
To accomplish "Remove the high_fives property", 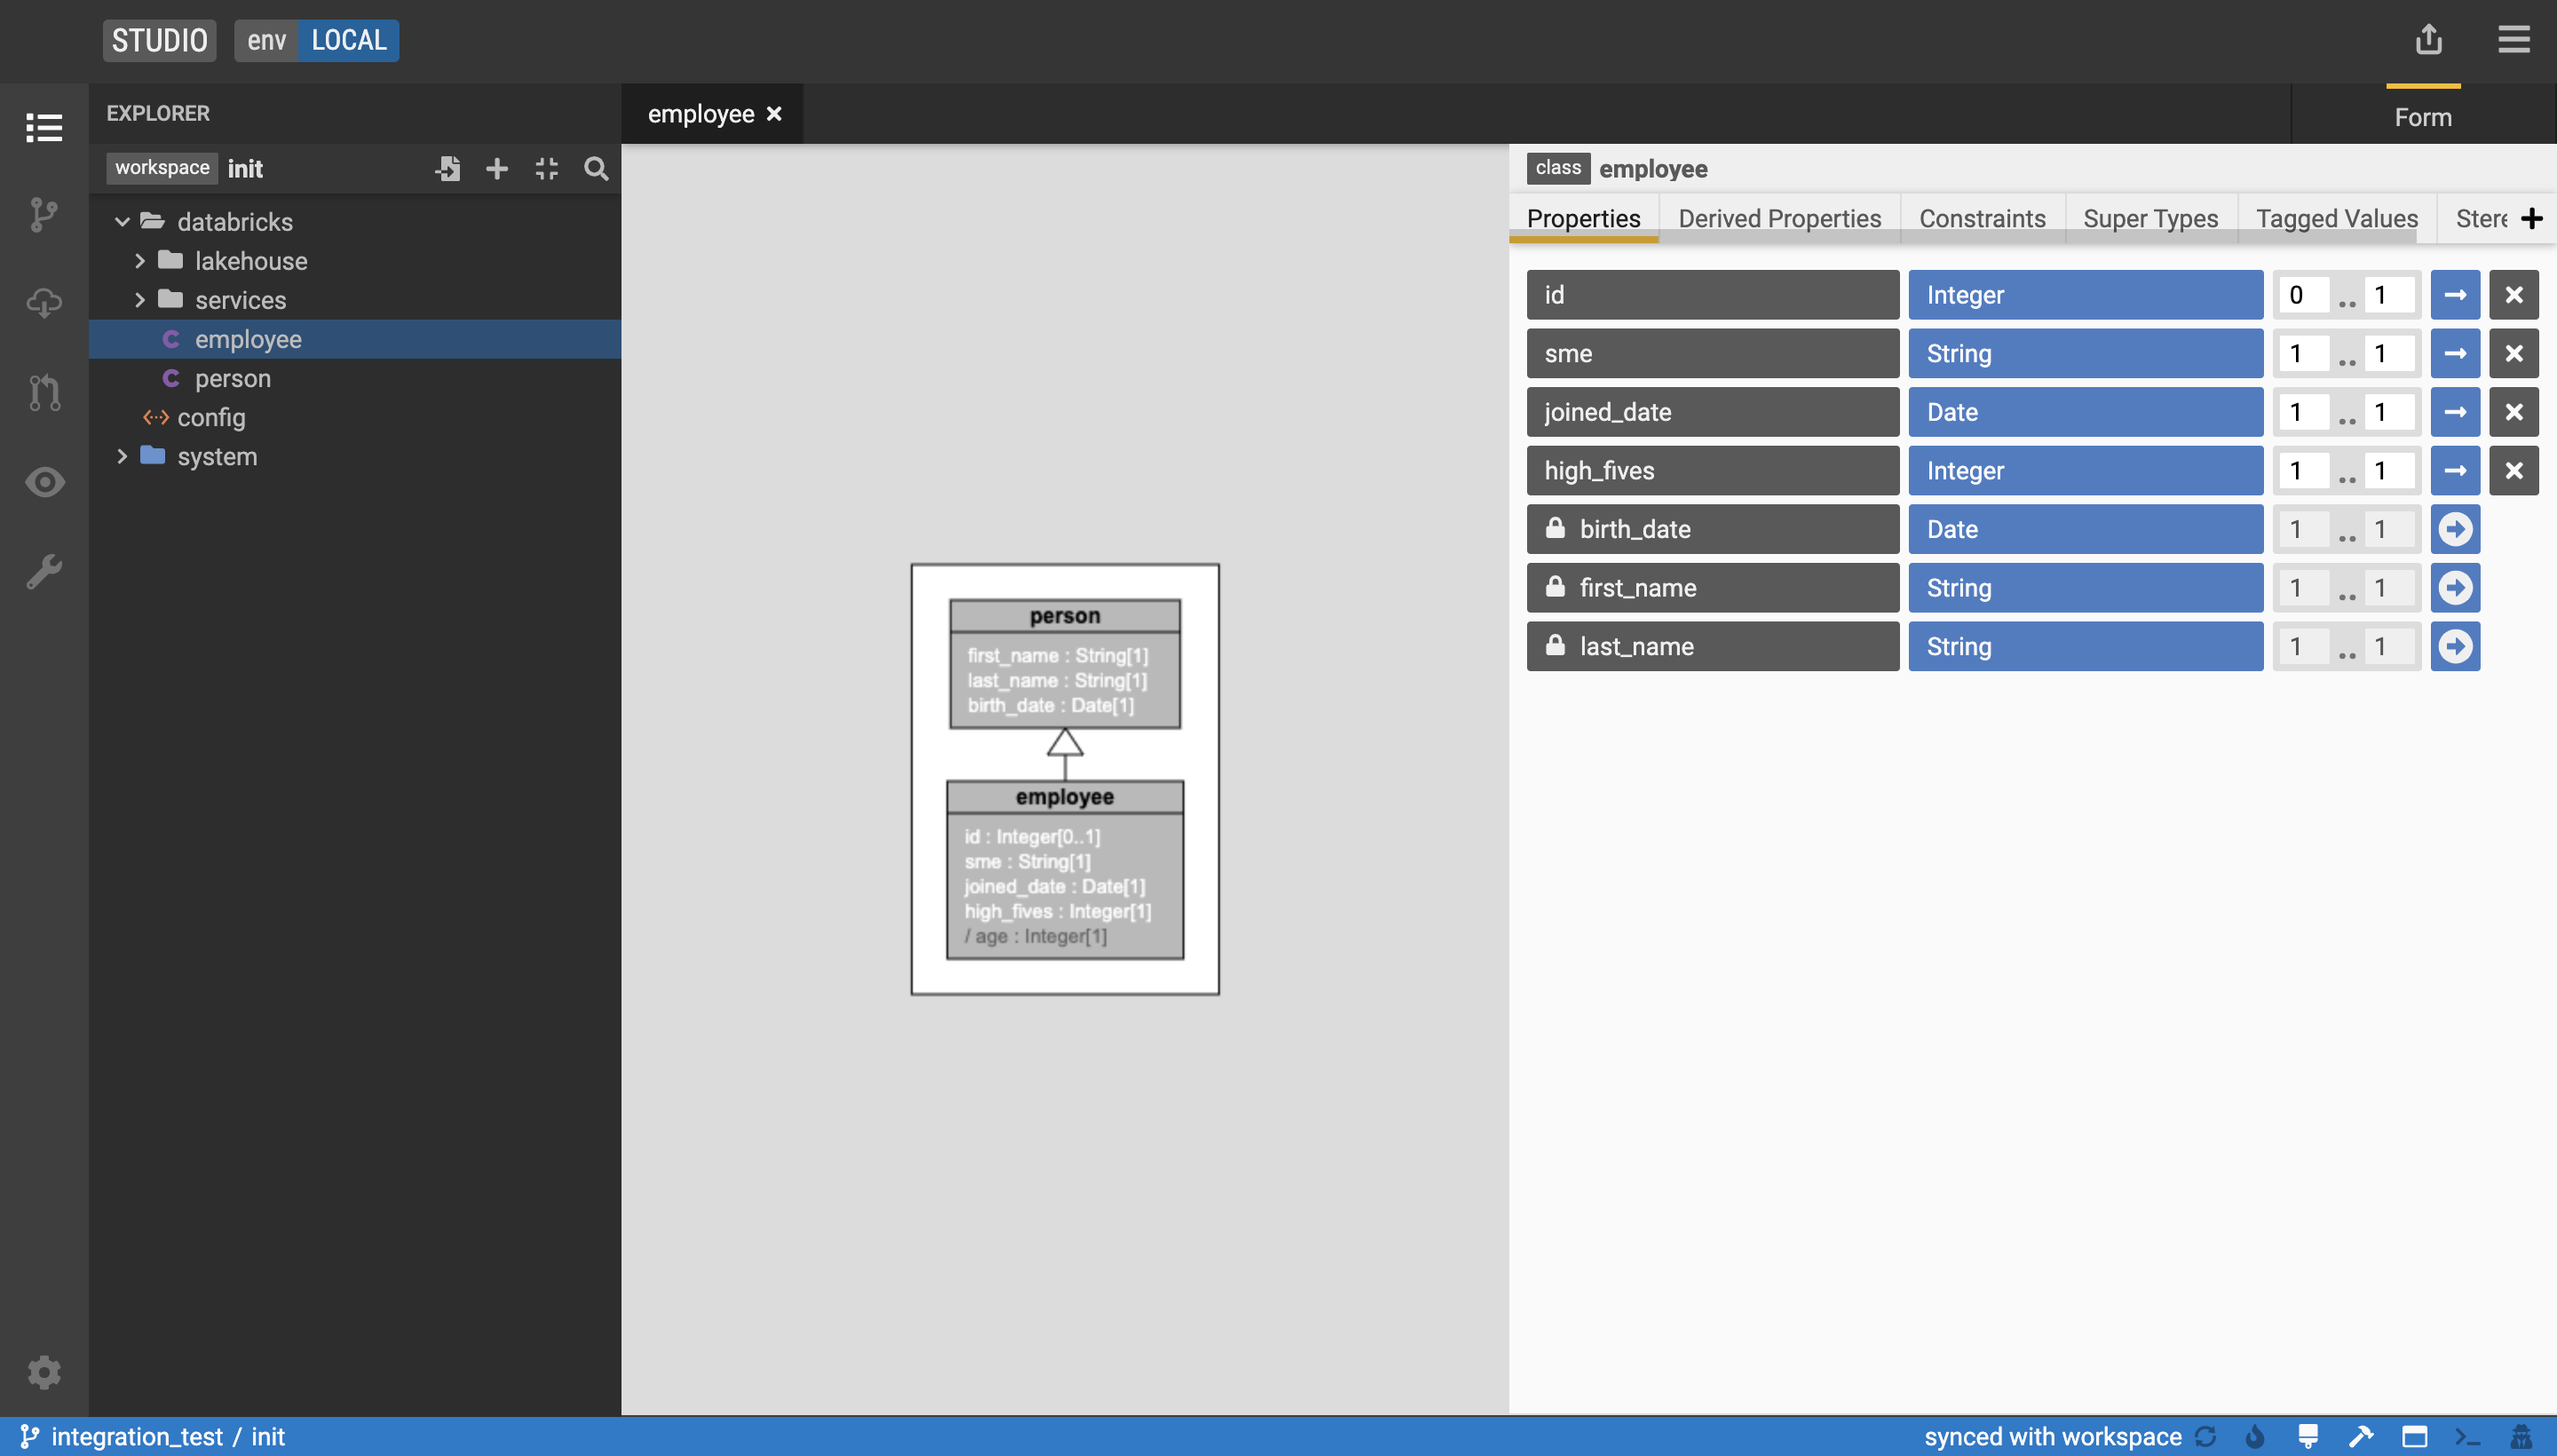I will (2513, 470).
